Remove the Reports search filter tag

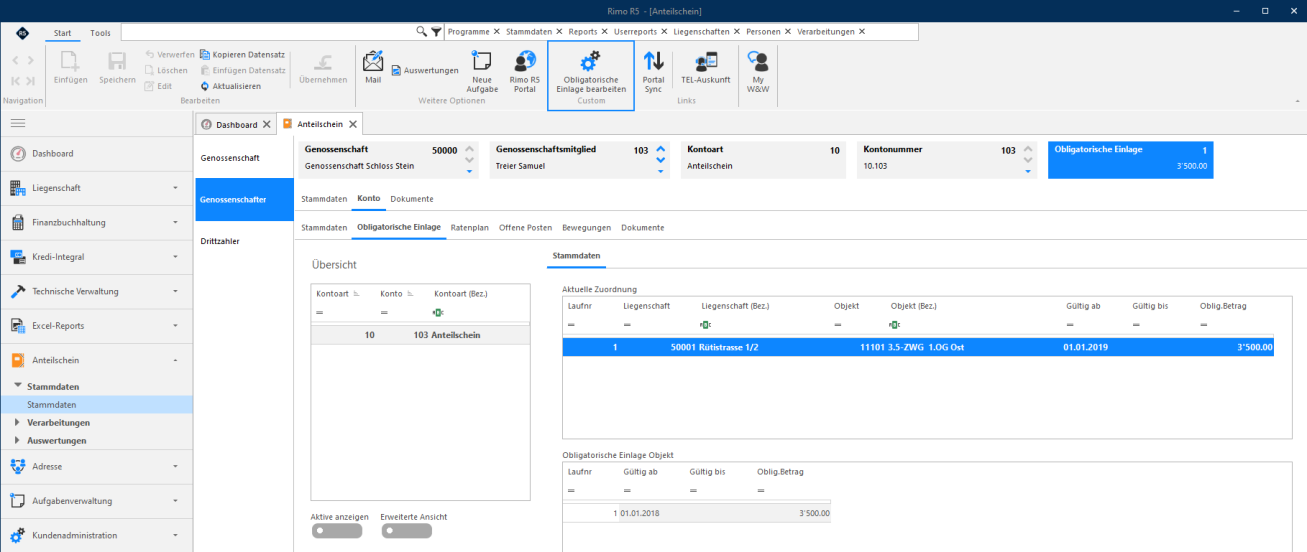point(605,32)
